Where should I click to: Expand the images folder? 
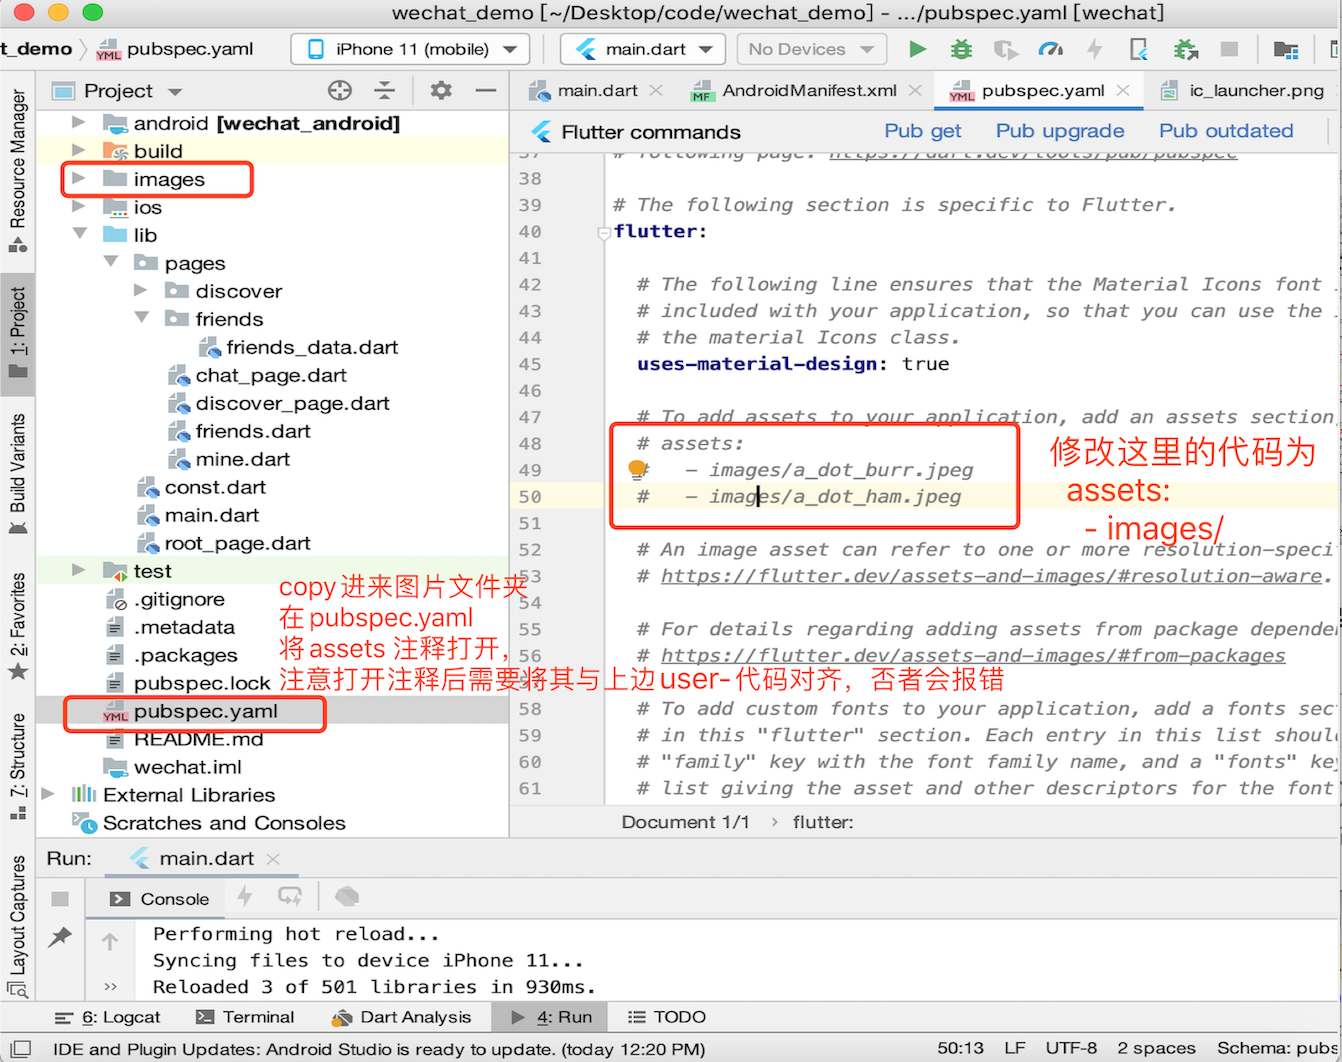pos(79,179)
